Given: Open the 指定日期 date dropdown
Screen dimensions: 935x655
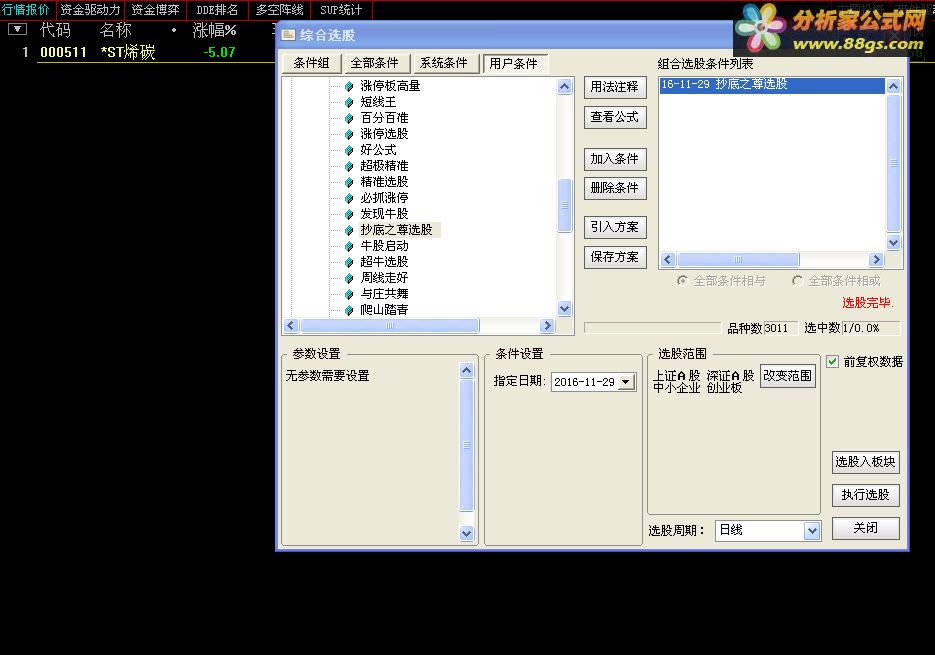Looking at the screenshot, I should coord(626,382).
